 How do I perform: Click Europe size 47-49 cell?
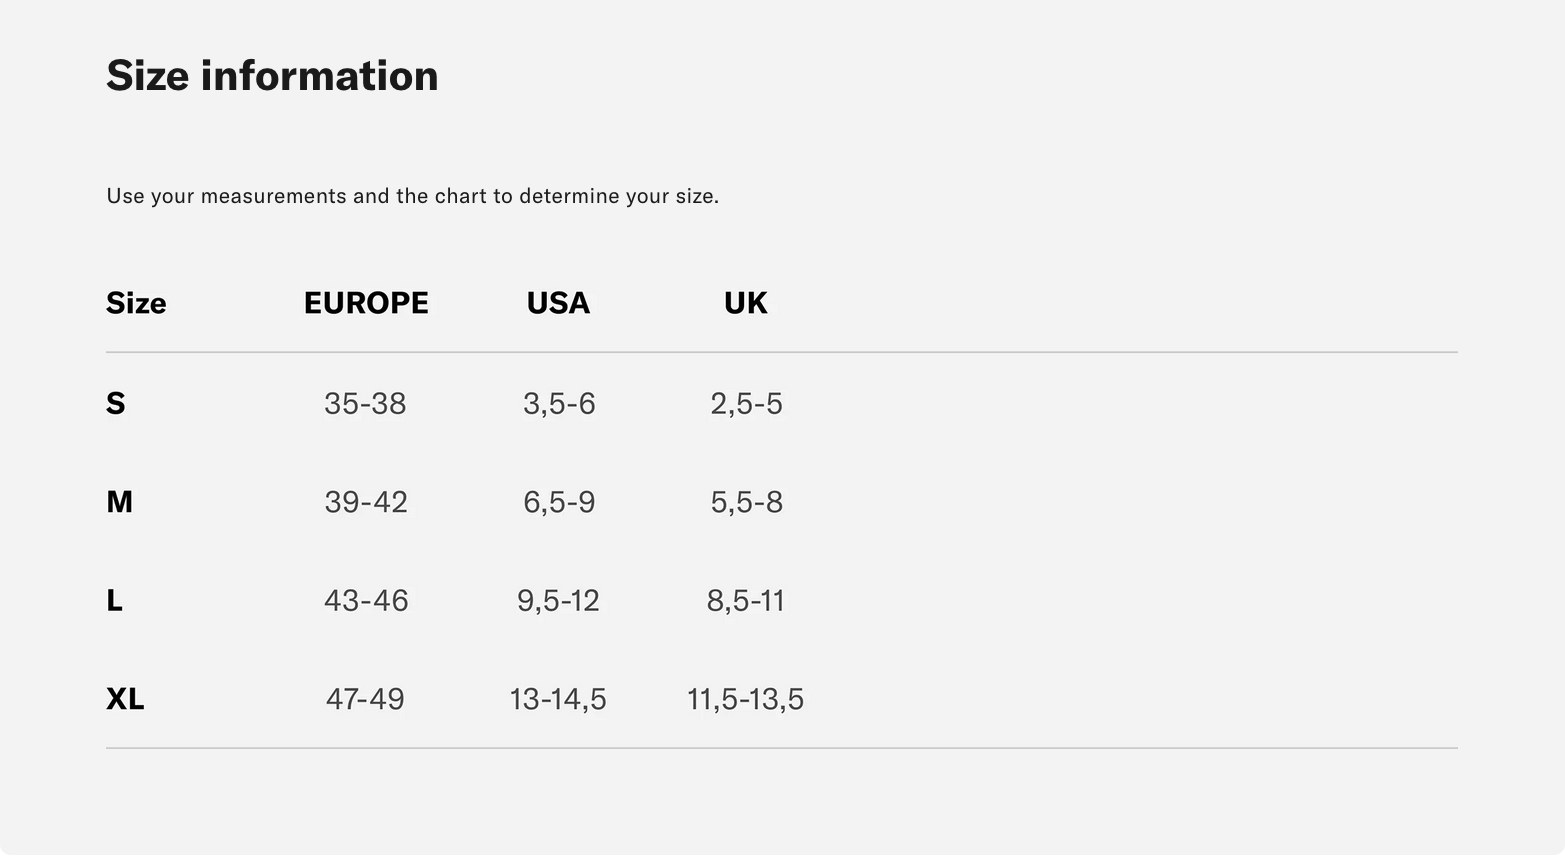point(365,698)
